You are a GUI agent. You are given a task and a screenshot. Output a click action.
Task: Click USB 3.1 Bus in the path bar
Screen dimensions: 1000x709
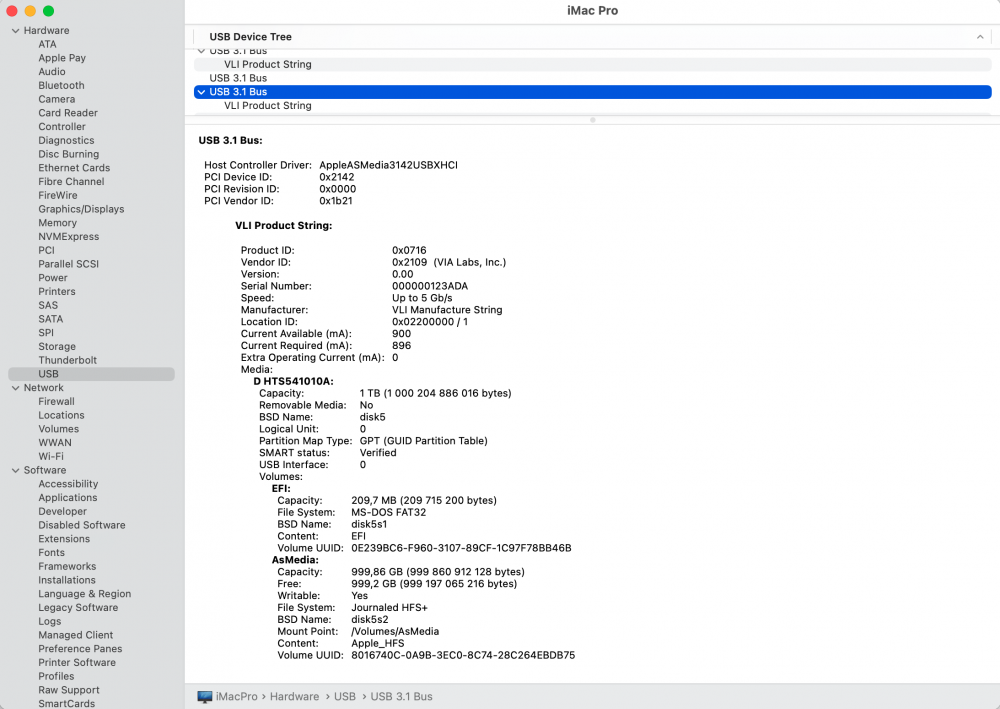(x=401, y=697)
